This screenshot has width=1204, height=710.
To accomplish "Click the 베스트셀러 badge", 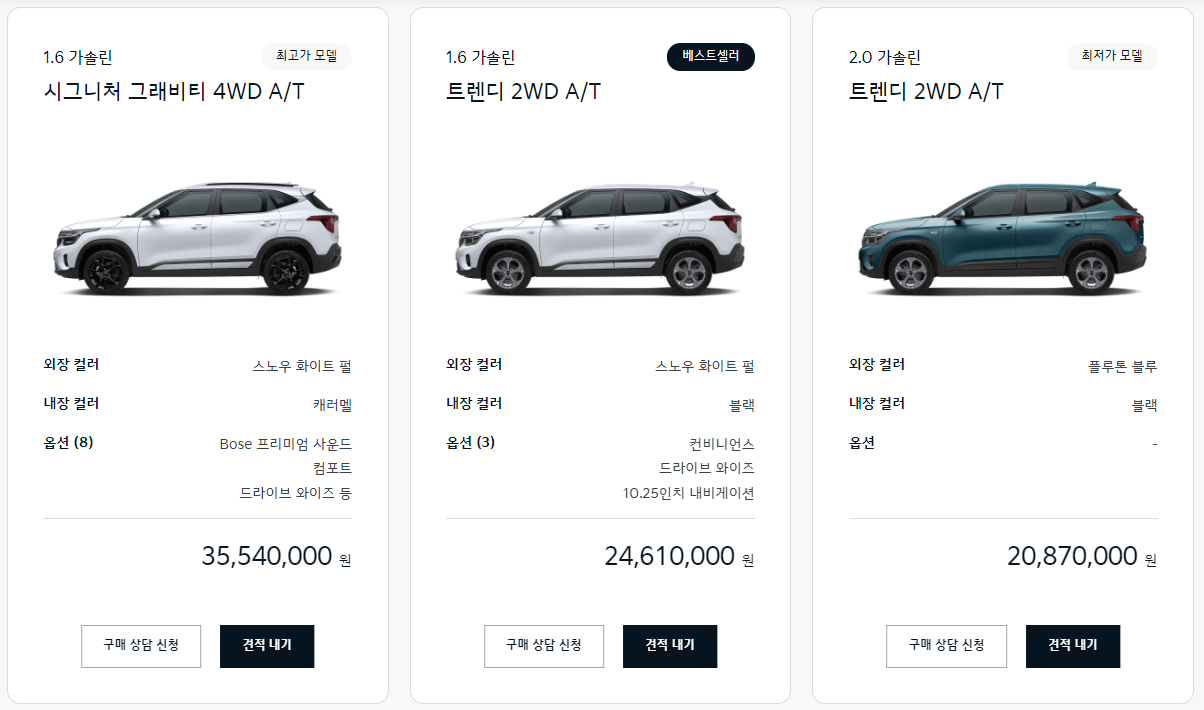I will tap(710, 57).
